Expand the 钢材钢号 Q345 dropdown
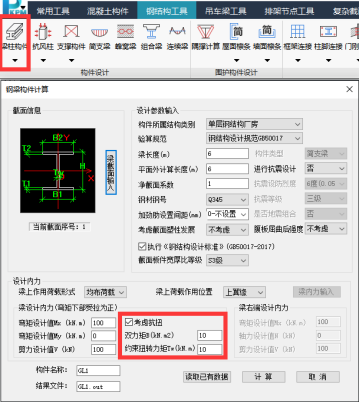This screenshot has height=402, width=360. click(x=227, y=199)
